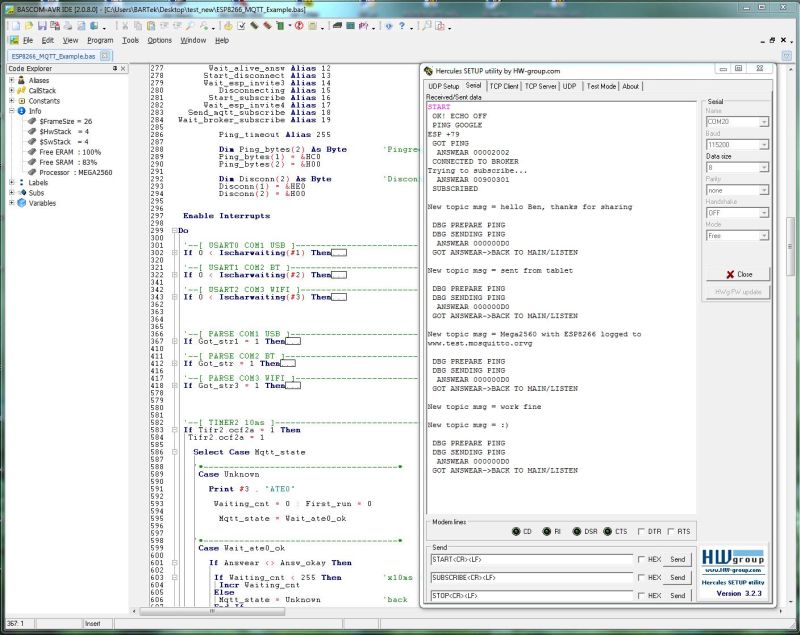The width and height of the screenshot is (800, 635).
Task: Collapse the Info tree node
Action: click(12, 111)
